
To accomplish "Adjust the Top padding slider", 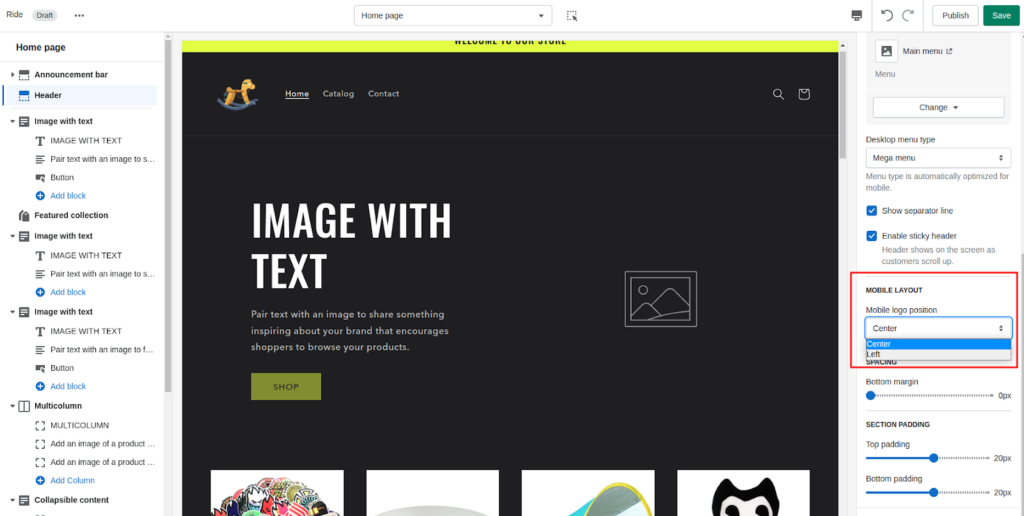I will point(927,459).
